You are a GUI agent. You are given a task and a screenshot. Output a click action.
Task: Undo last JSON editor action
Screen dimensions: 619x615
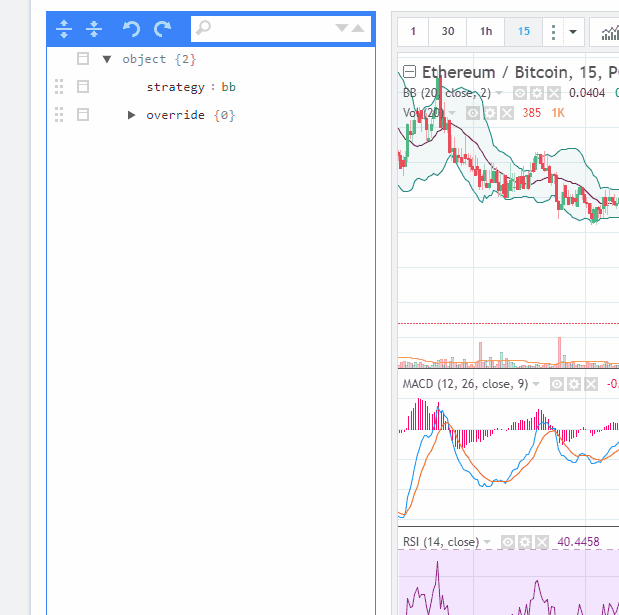pos(131,29)
